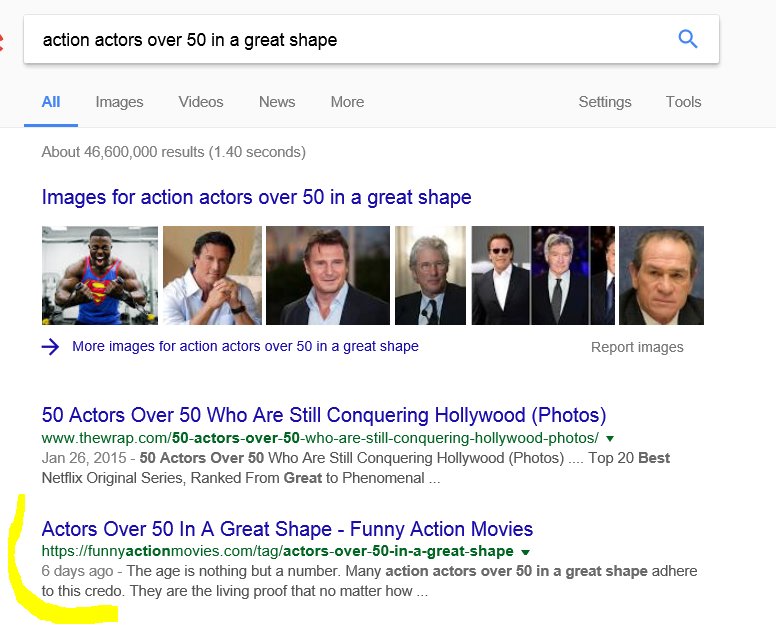Screen dimensions: 776x625
Task: Open 'Actors Over 50 In A Great Shape' result
Action: click(287, 529)
